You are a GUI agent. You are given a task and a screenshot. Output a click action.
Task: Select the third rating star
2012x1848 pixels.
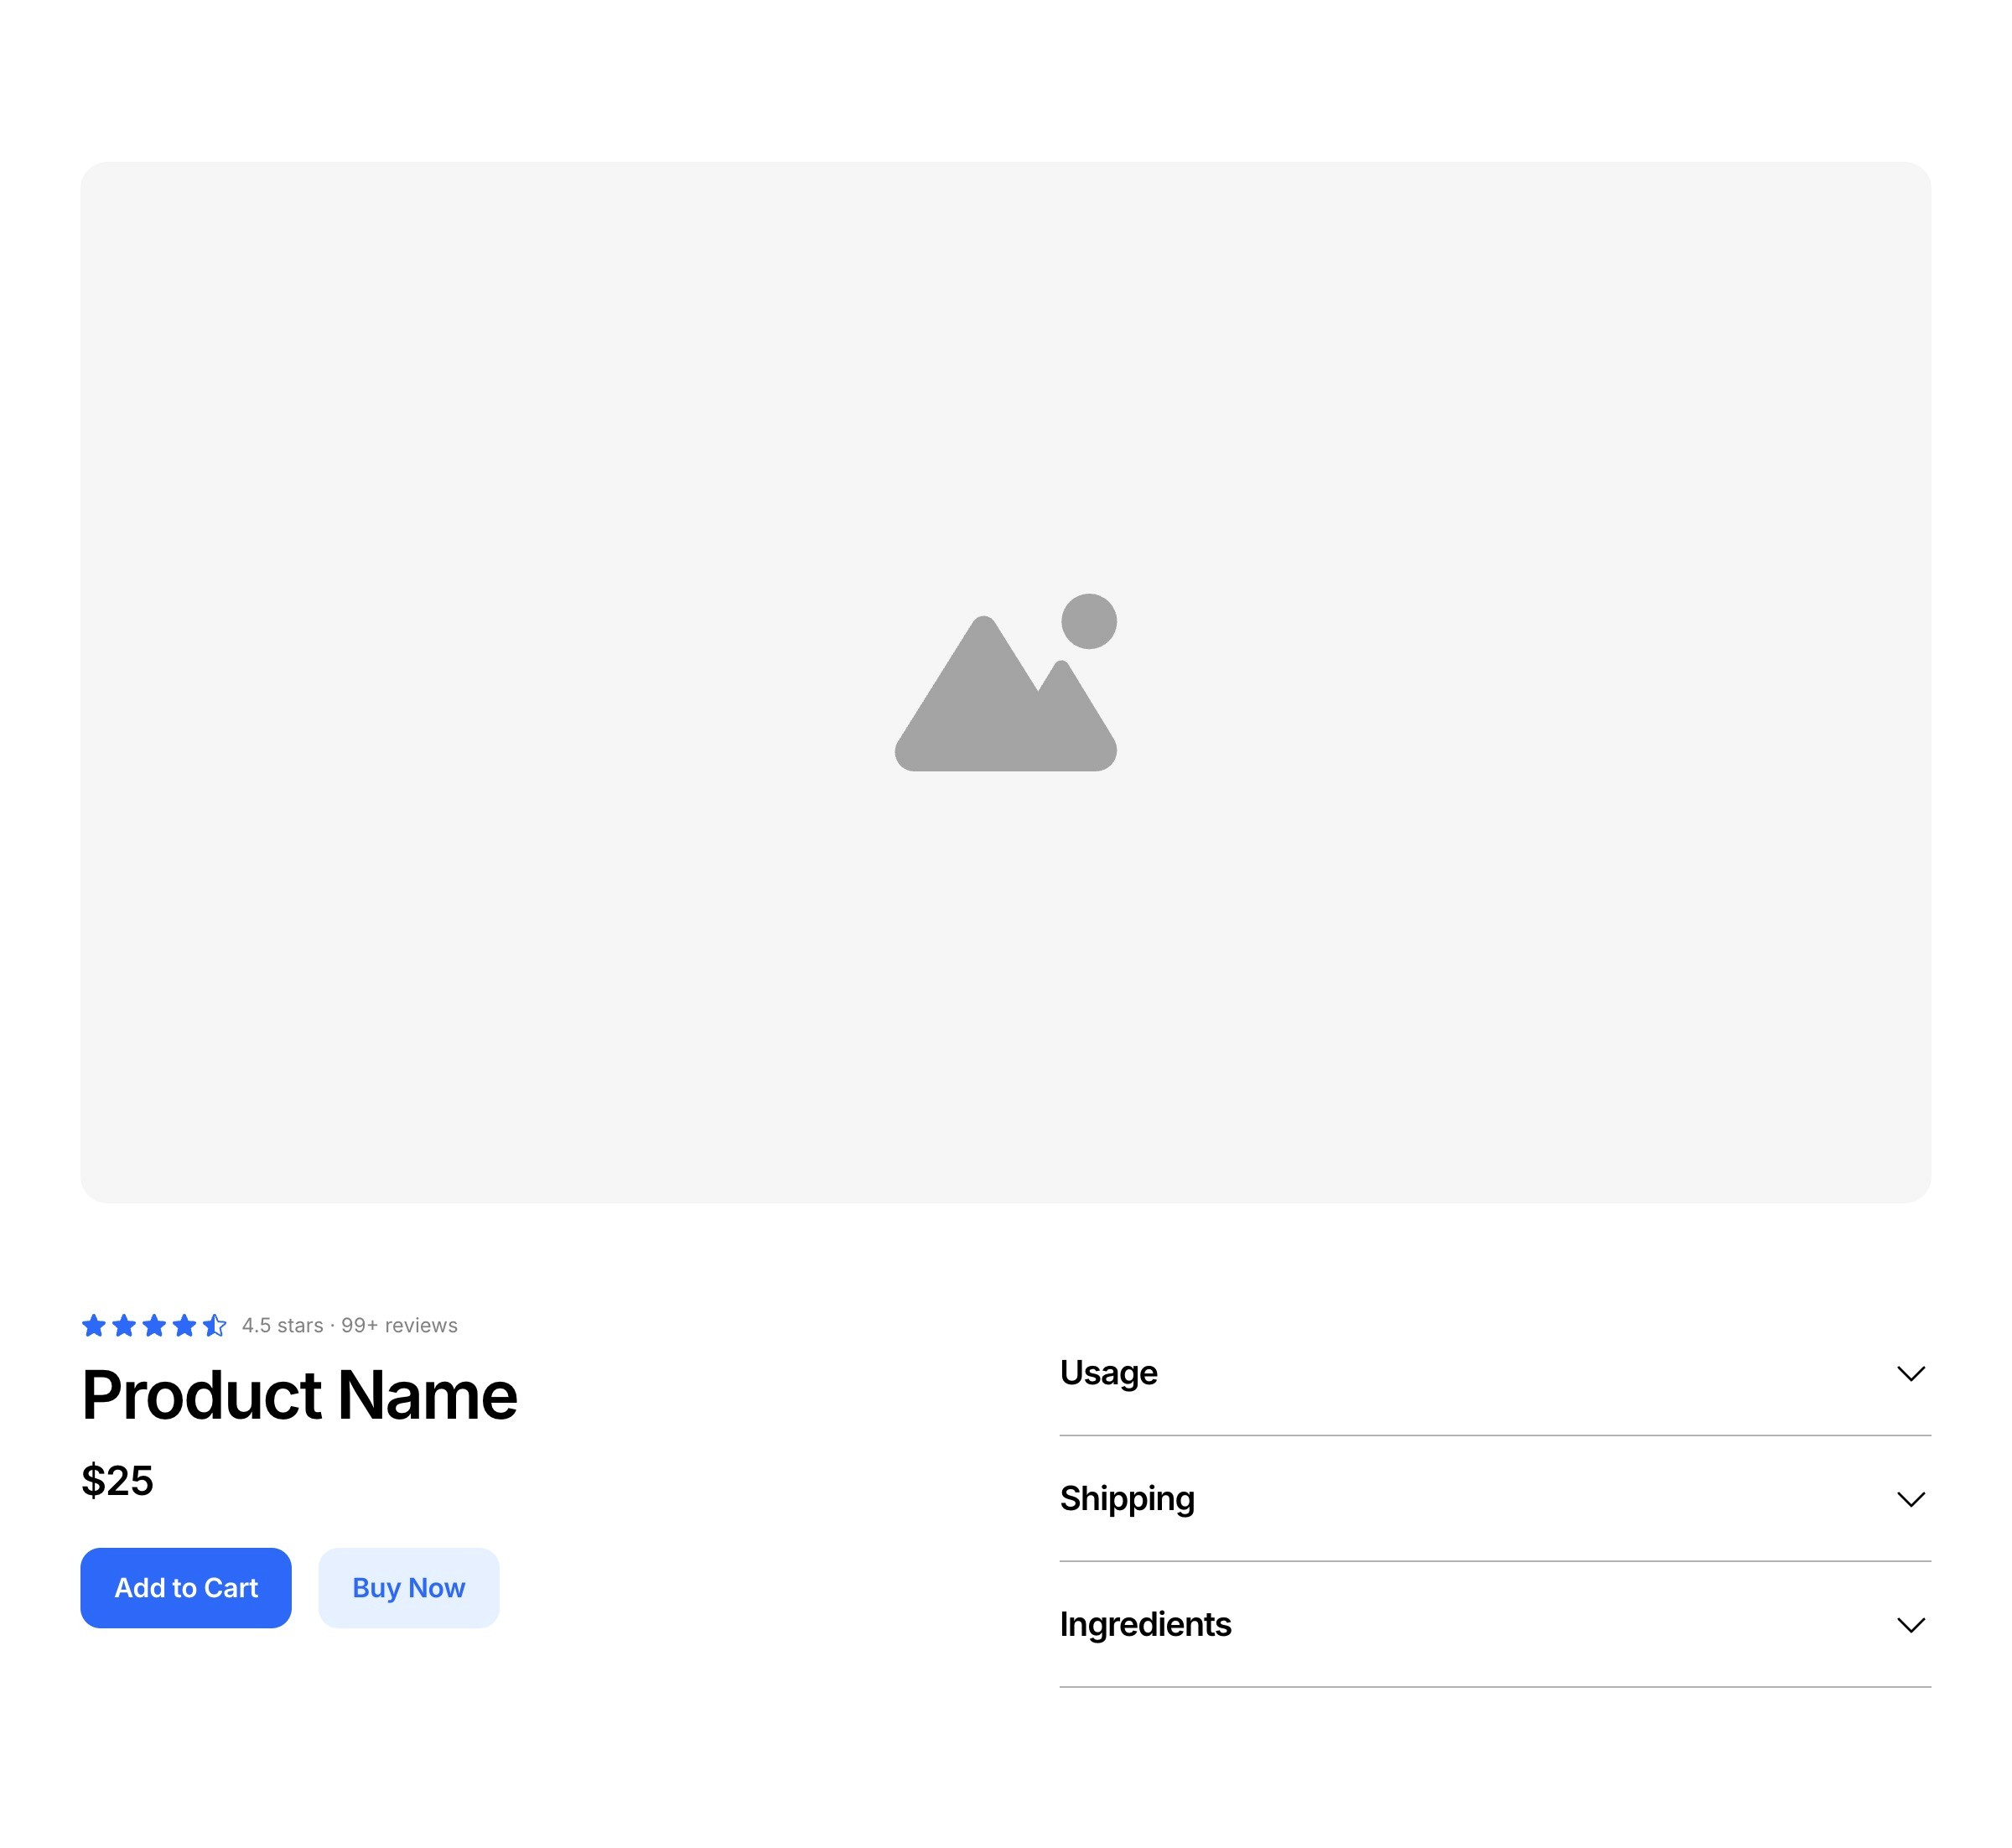click(154, 1326)
